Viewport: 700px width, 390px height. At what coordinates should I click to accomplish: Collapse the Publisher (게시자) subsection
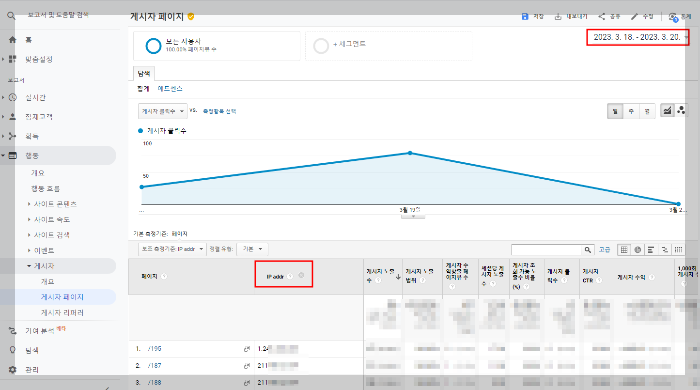[29, 266]
